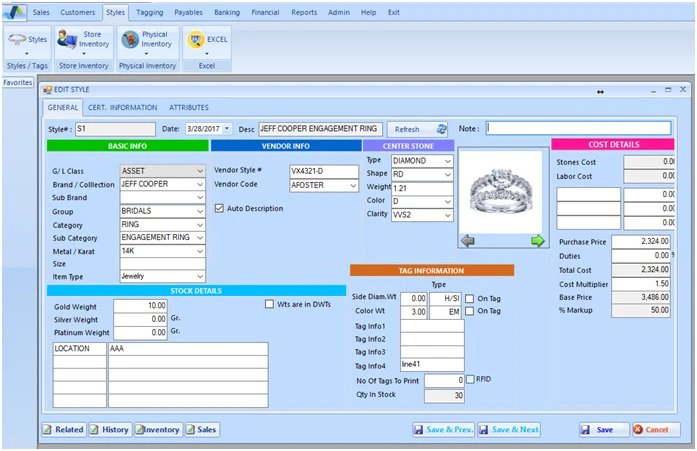
Task: Open the Item Type dropdown
Action: coord(200,276)
